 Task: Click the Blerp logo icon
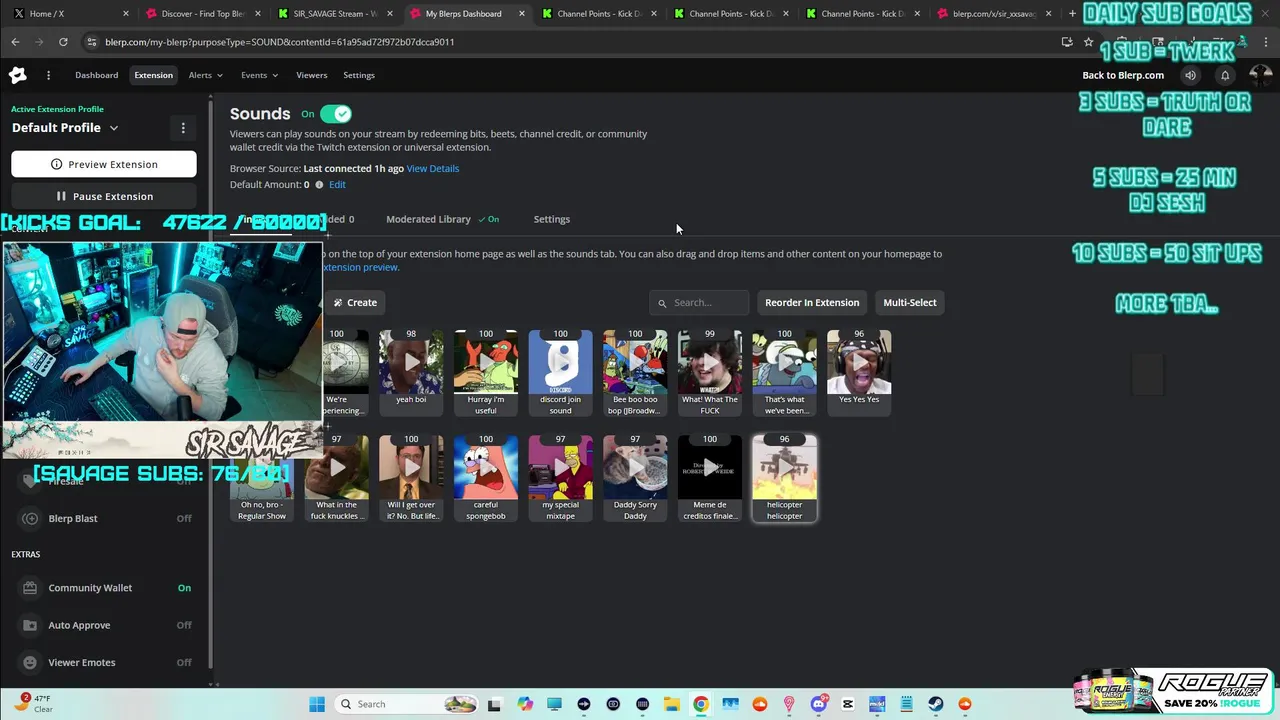click(x=18, y=75)
